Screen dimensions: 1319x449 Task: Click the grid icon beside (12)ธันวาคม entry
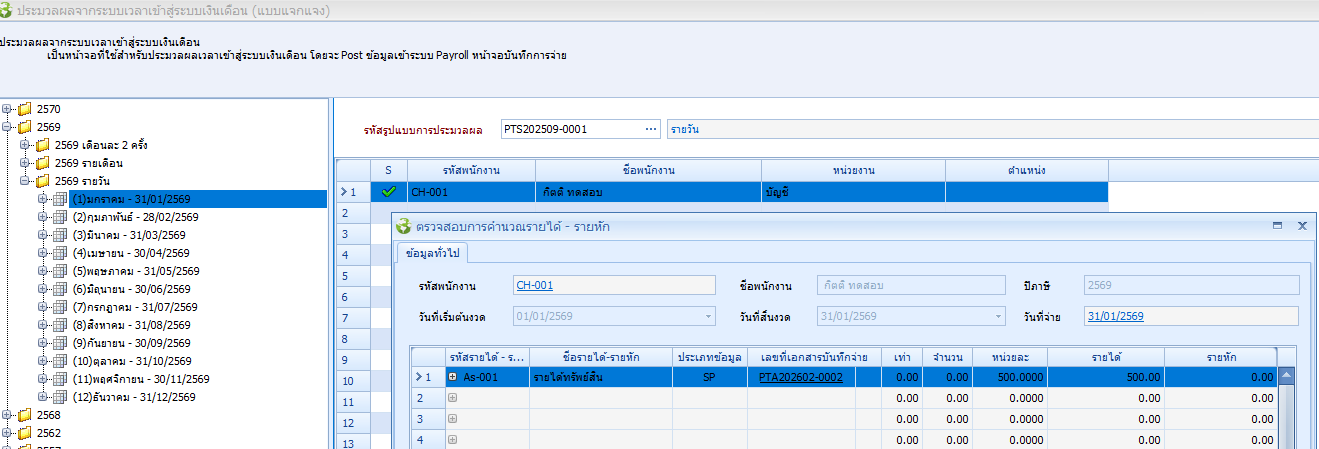coord(60,397)
